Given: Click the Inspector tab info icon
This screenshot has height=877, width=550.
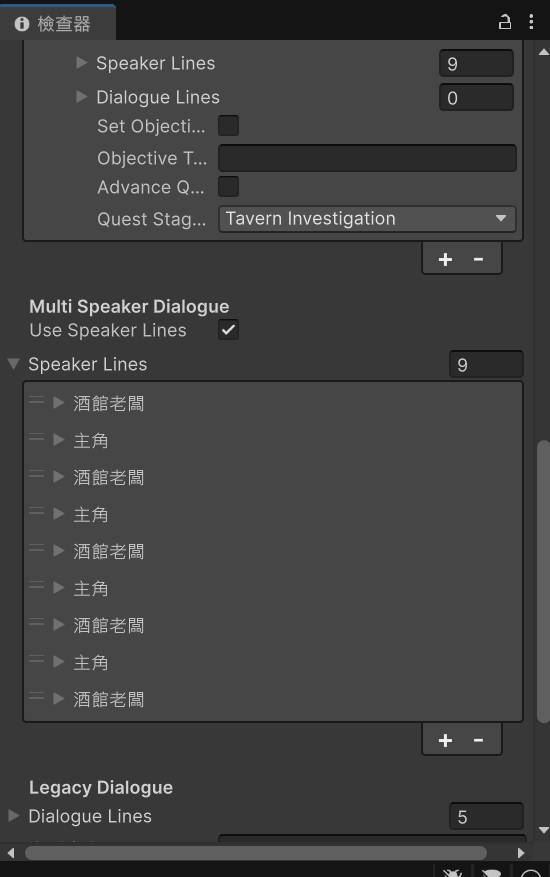Looking at the screenshot, I should tap(22, 24).
